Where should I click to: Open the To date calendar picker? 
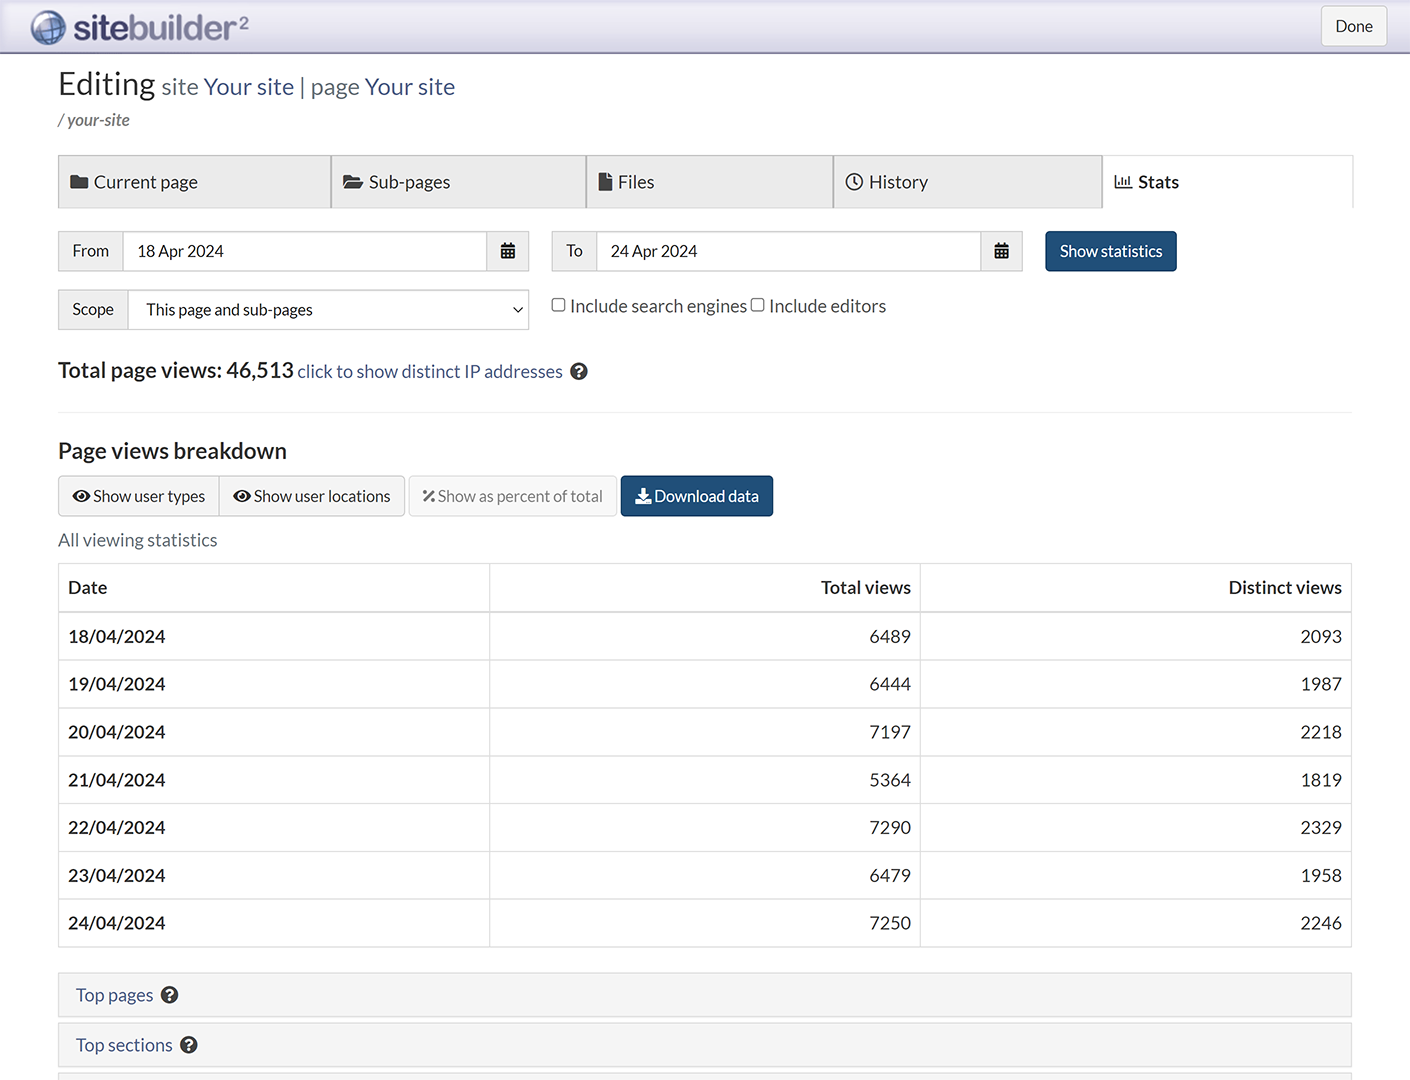tap(1001, 251)
